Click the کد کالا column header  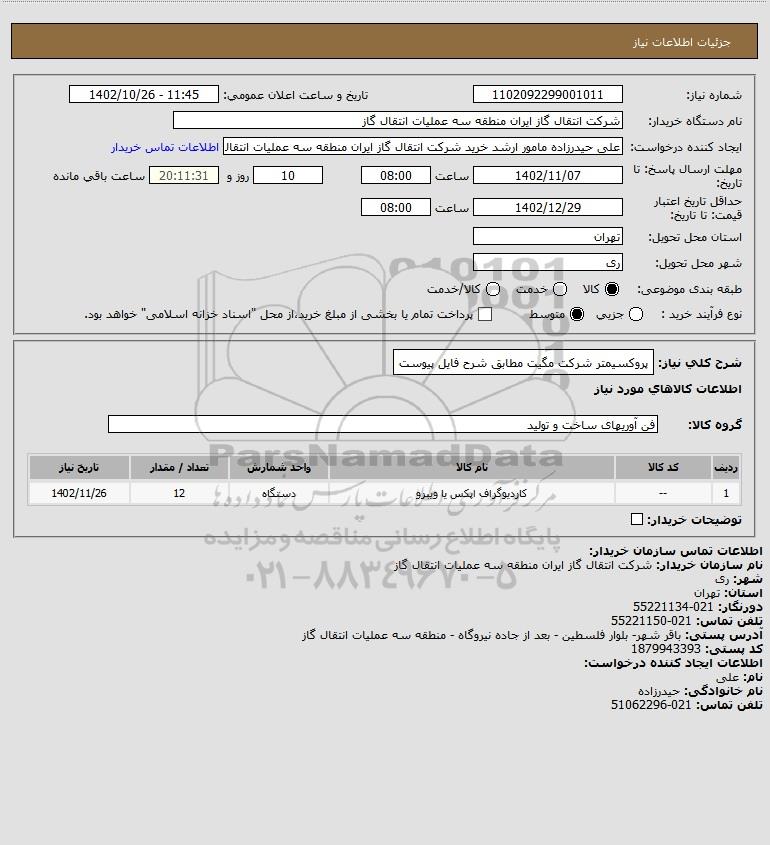click(663, 467)
